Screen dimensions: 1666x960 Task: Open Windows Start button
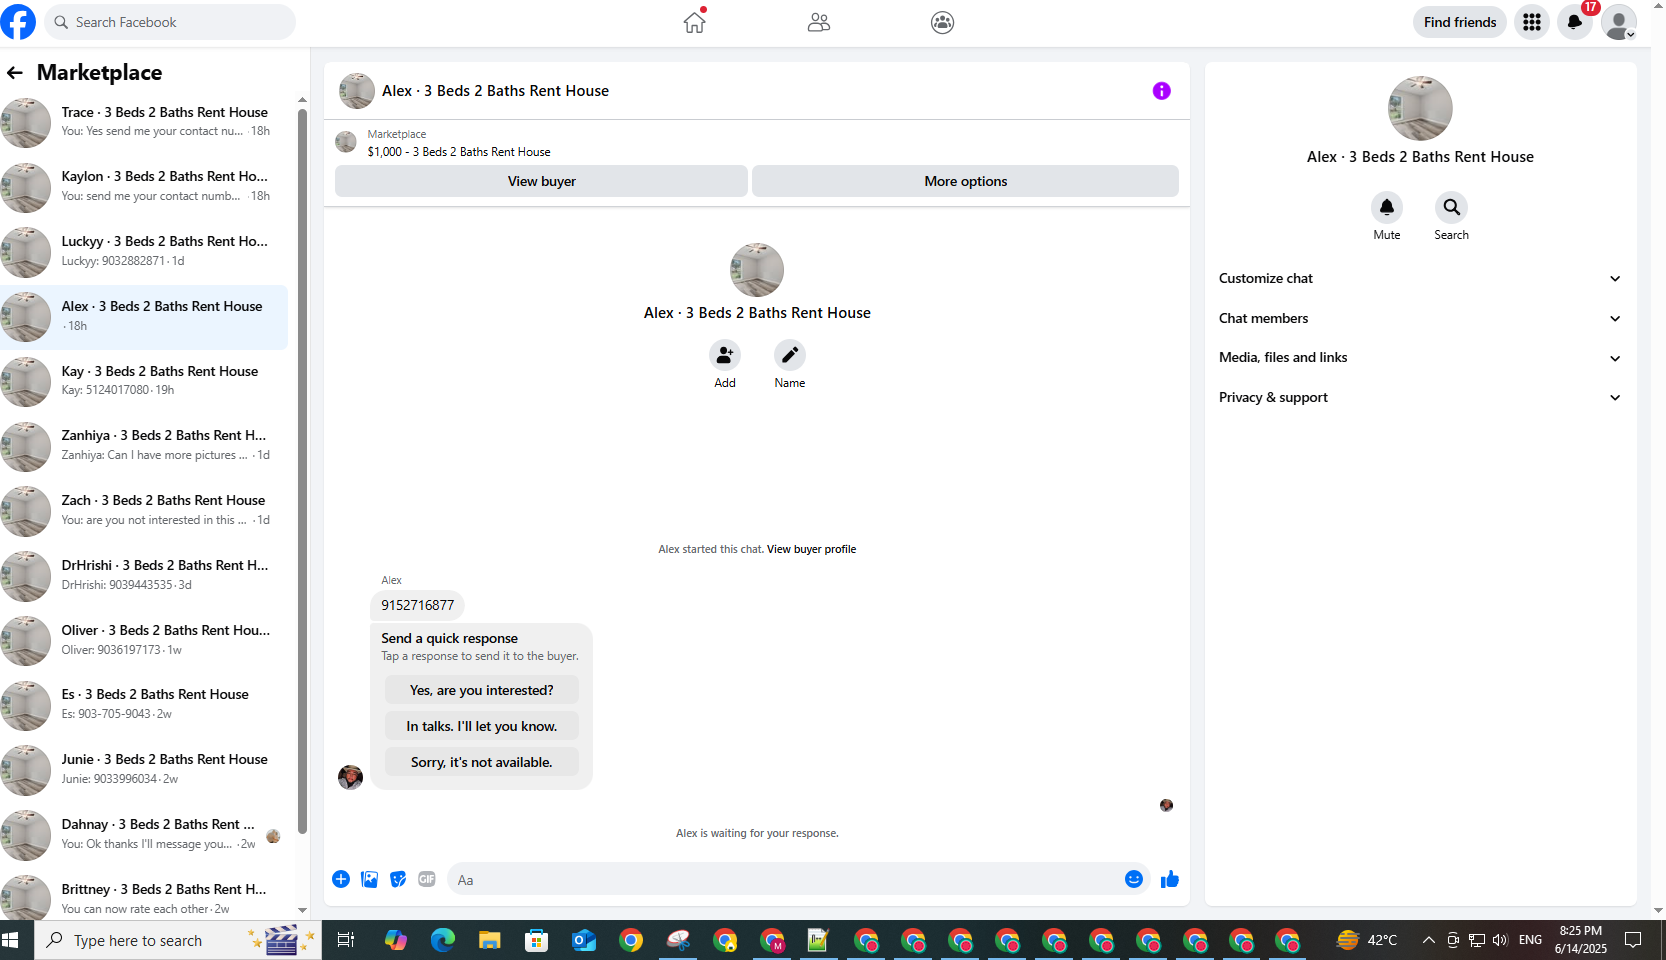click(x=11, y=940)
